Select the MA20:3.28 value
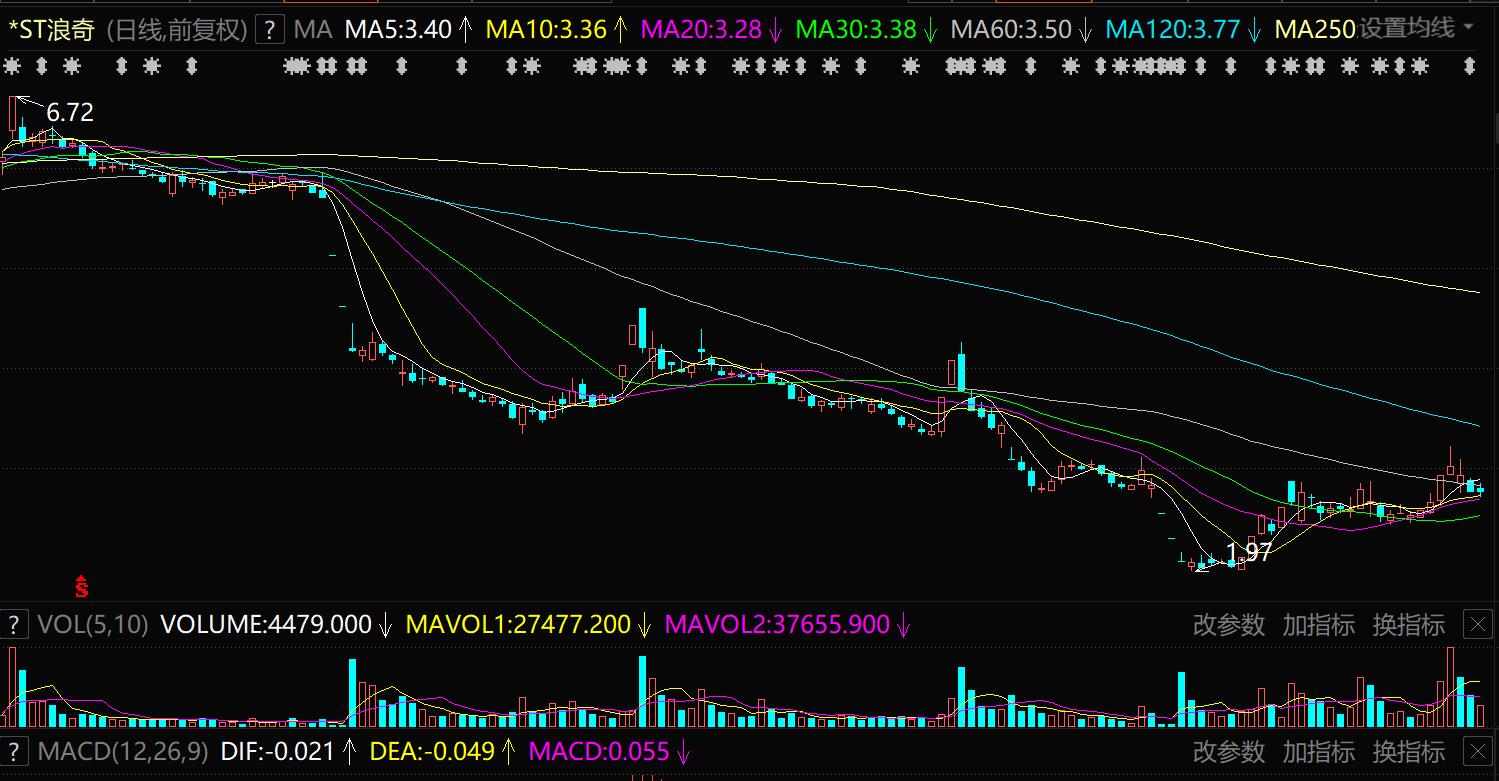 pos(701,29)
